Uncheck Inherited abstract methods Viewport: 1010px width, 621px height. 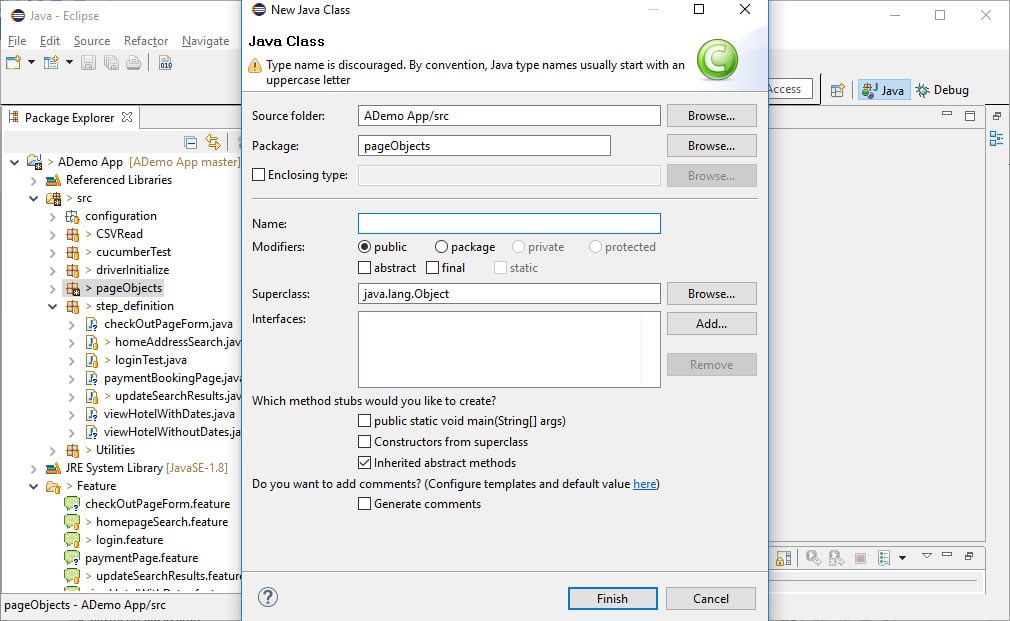click(x=365, y=463)
